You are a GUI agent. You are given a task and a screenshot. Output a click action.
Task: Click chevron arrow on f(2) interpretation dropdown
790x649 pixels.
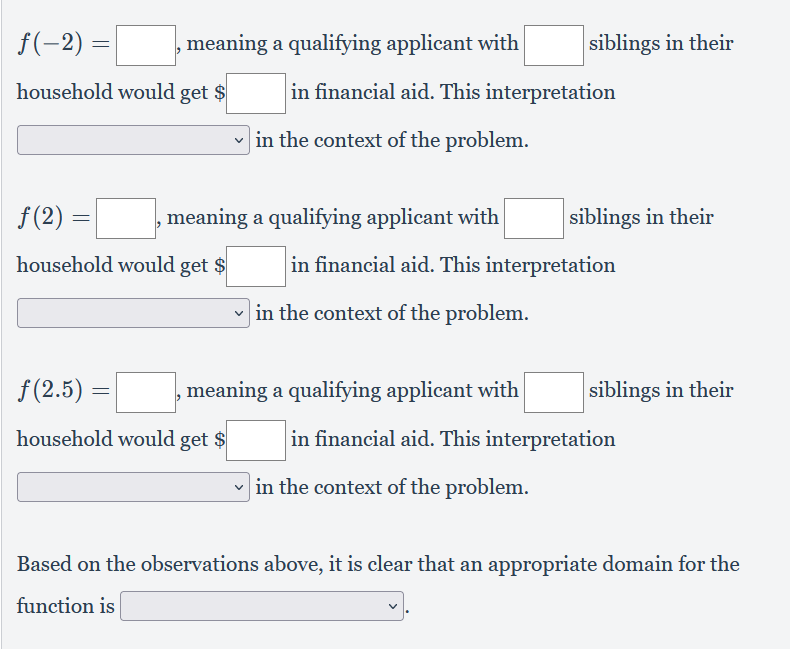[239, 313]
